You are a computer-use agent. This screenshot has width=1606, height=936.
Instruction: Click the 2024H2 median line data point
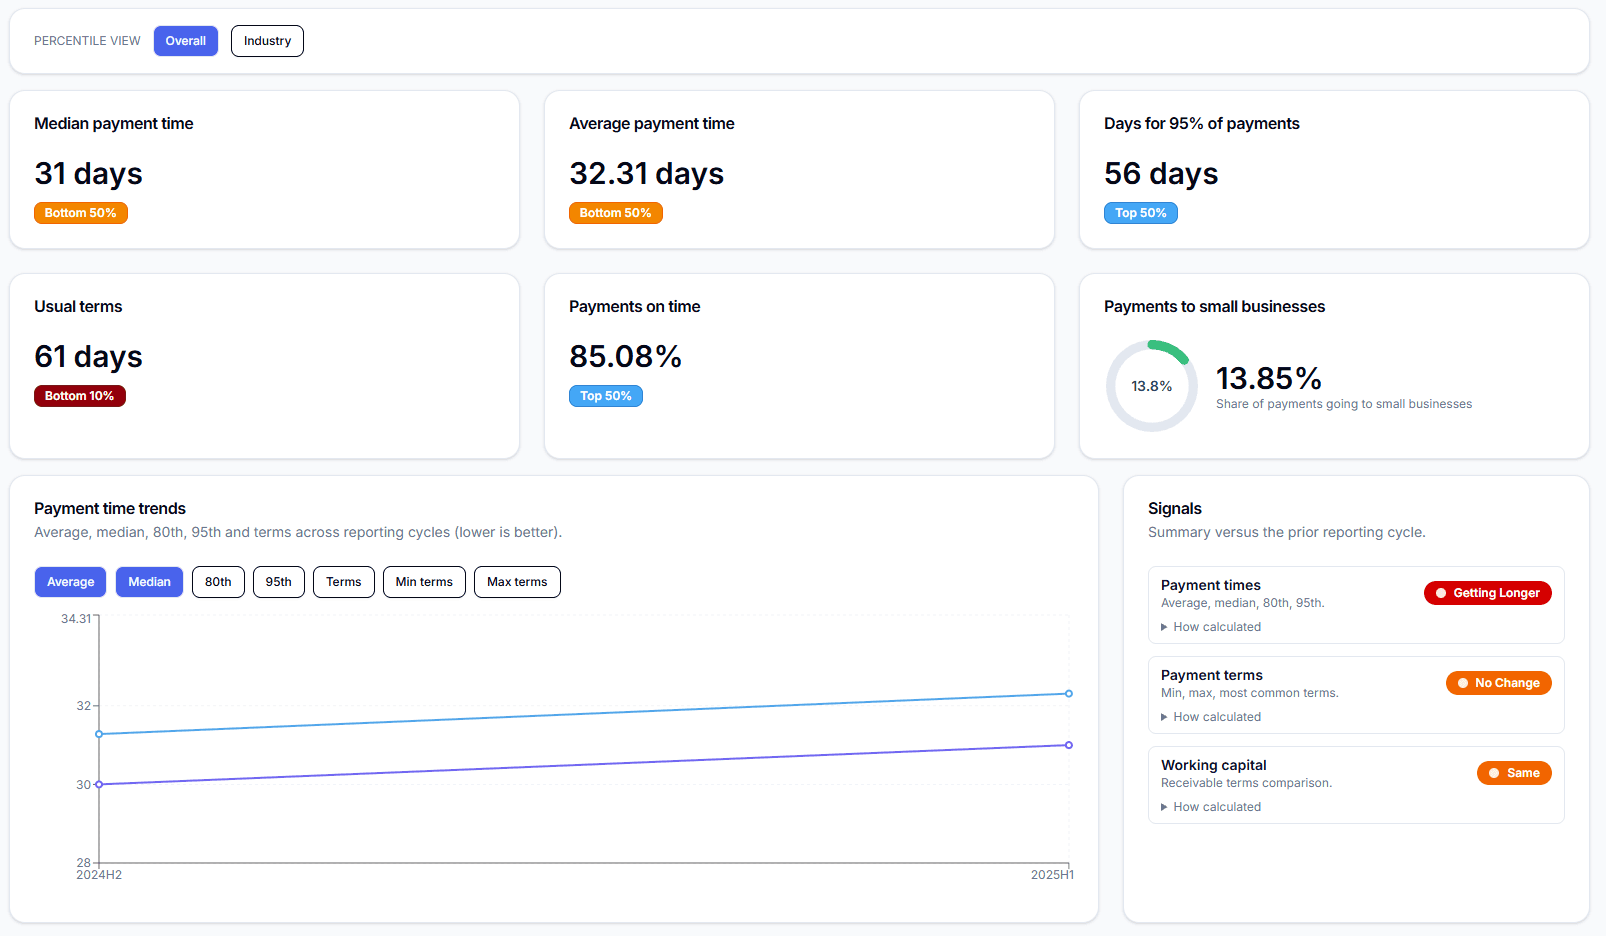99,784
